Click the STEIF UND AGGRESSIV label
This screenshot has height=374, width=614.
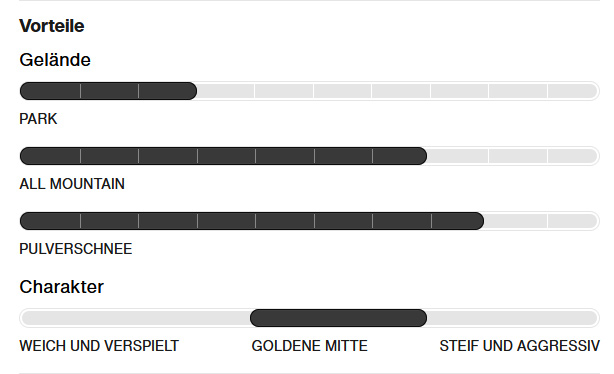point(519,346)
